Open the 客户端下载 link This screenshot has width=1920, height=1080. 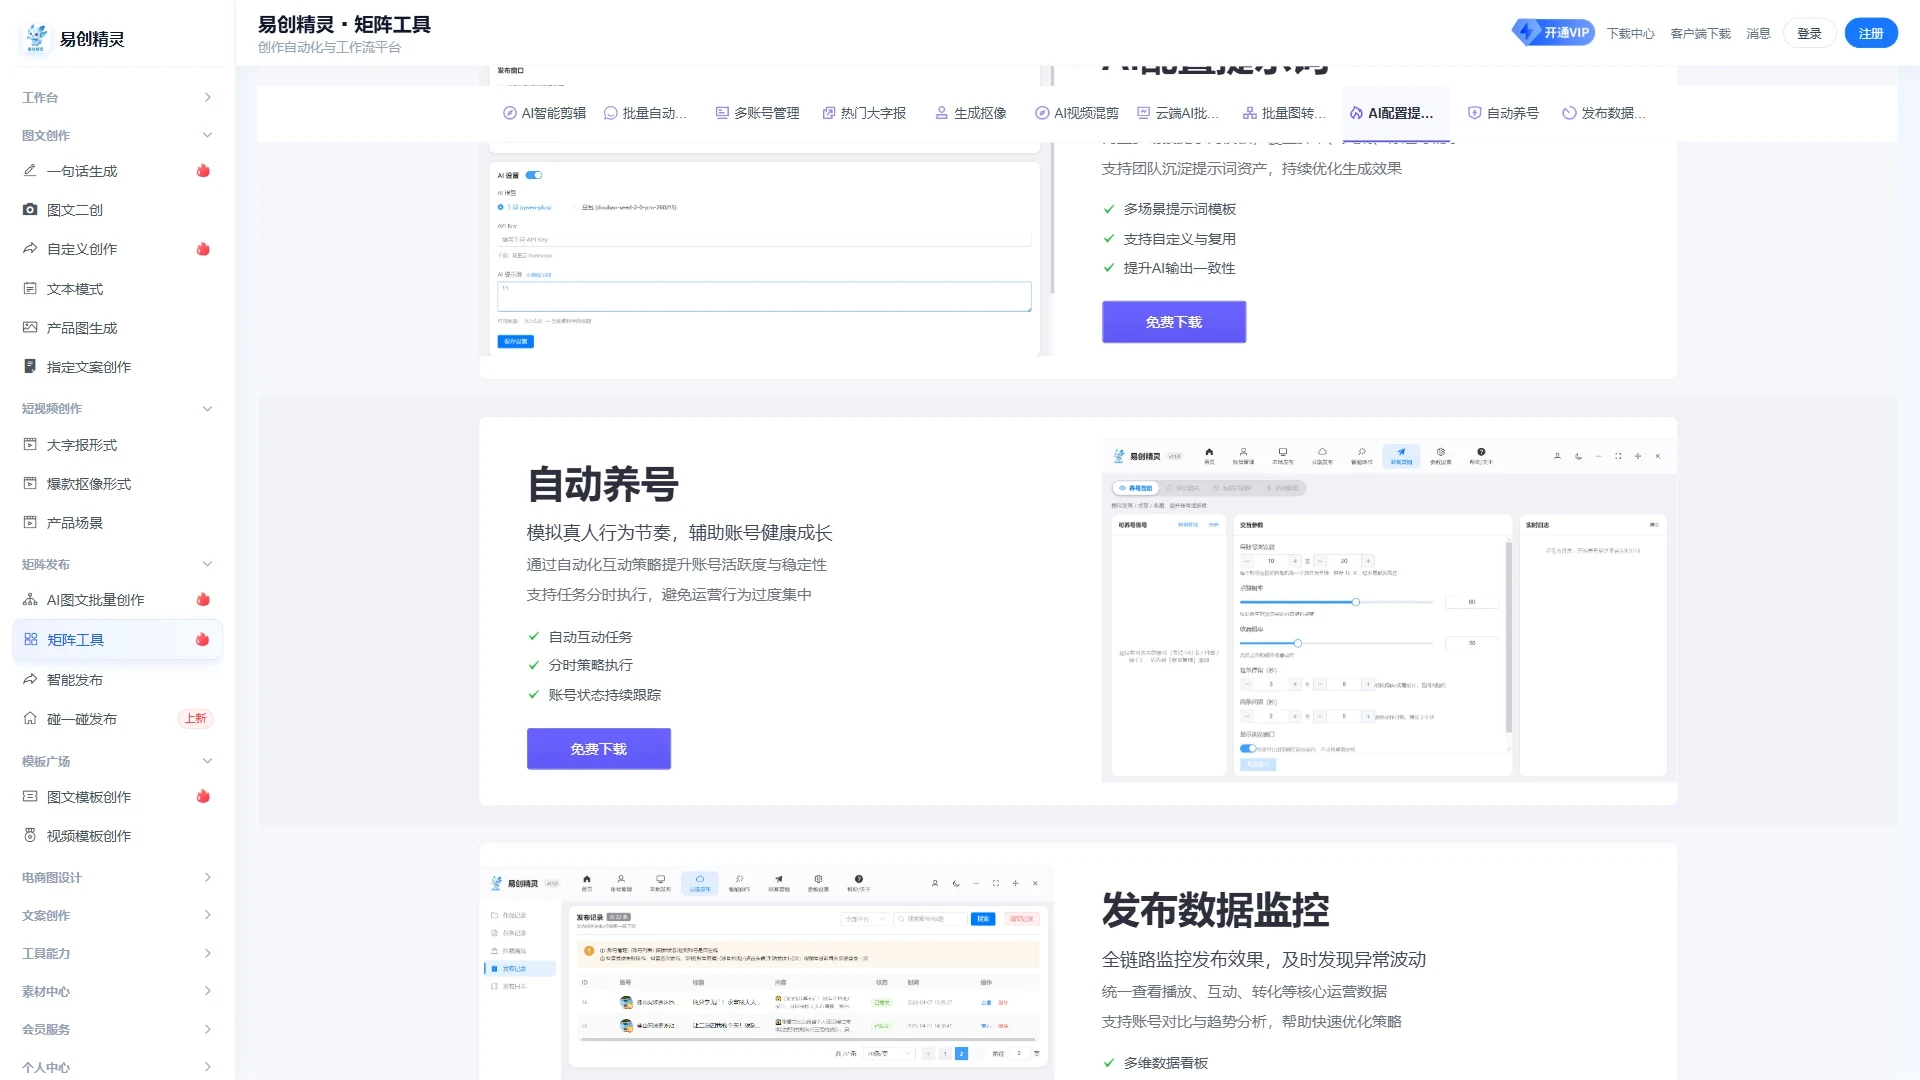click(1700, 33)
